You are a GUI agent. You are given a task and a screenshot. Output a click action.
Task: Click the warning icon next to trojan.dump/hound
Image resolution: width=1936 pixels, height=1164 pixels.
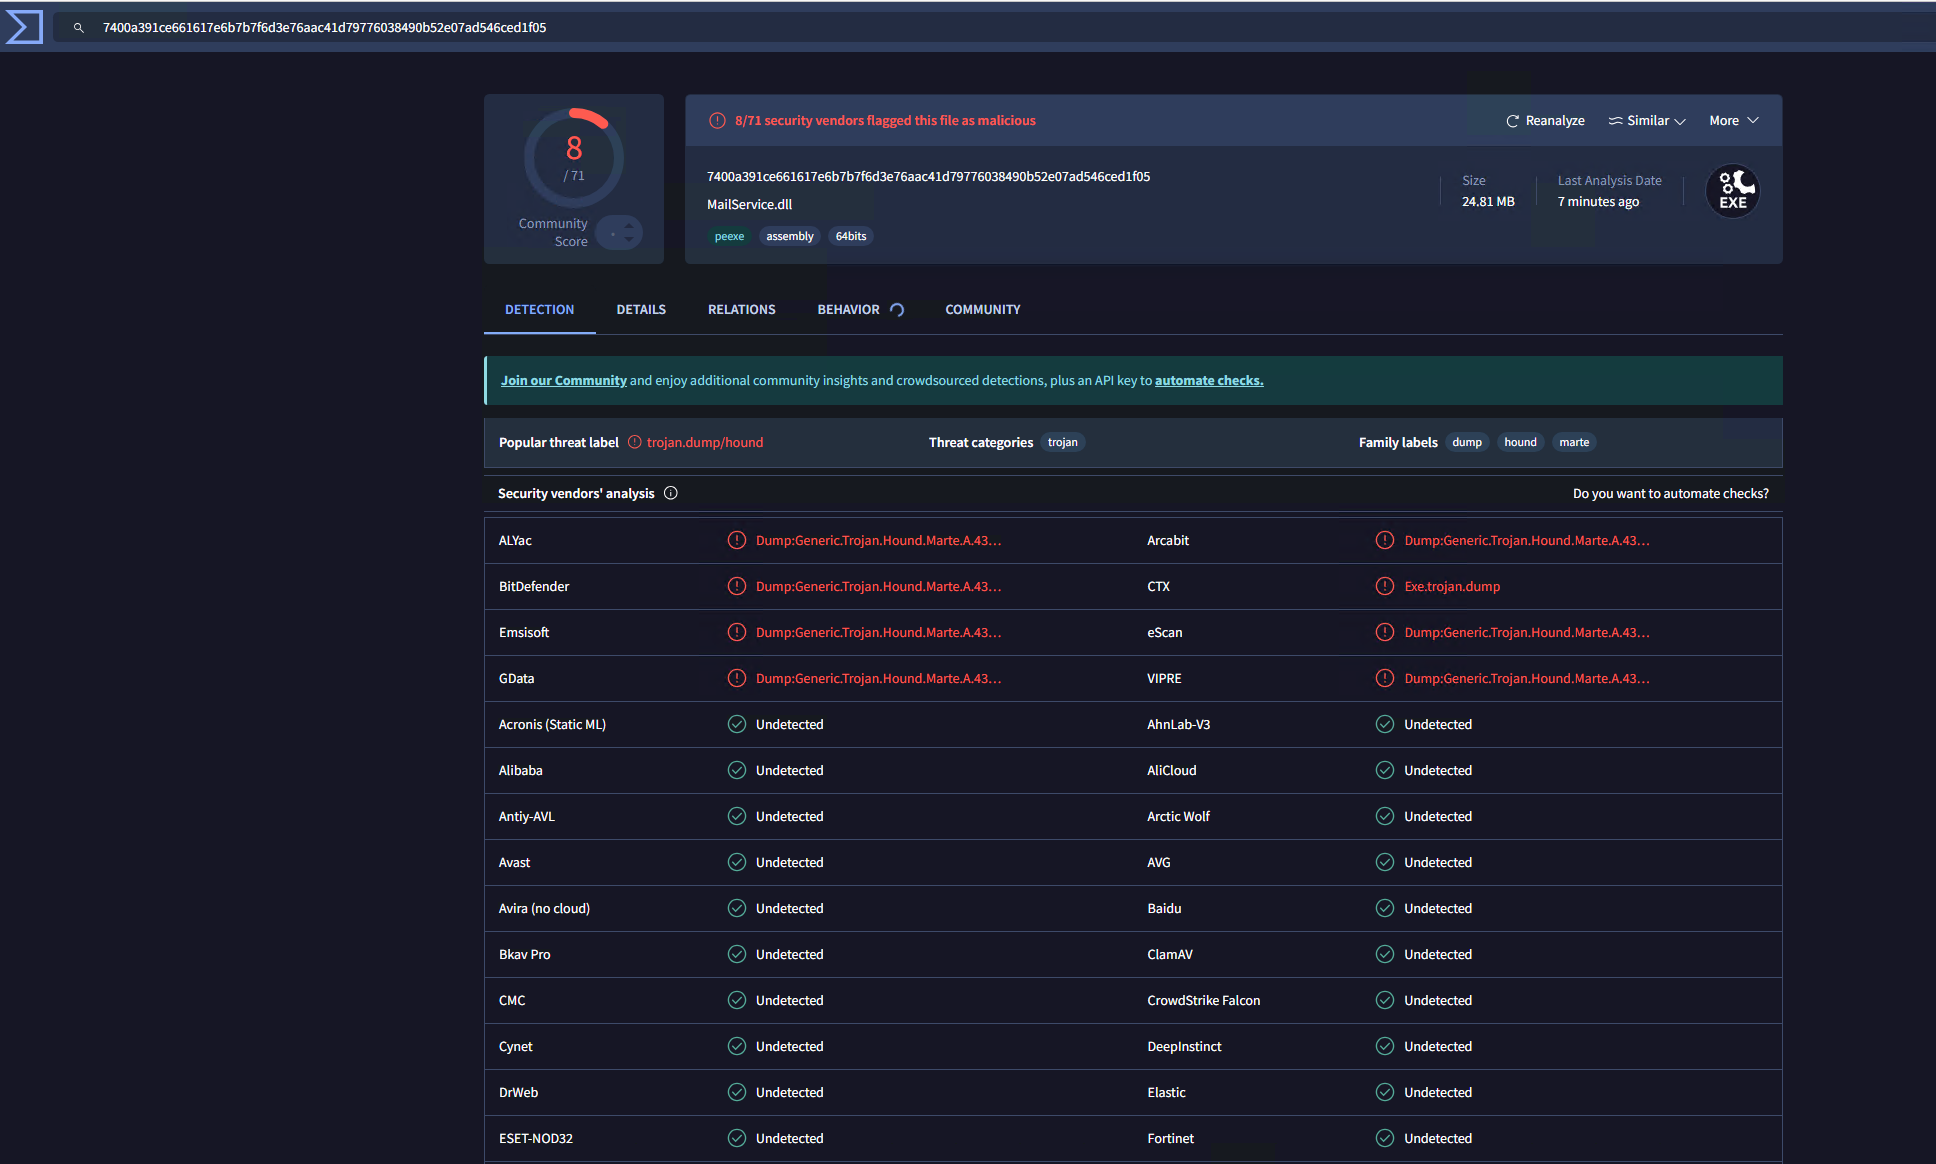[x=634, y=442]
